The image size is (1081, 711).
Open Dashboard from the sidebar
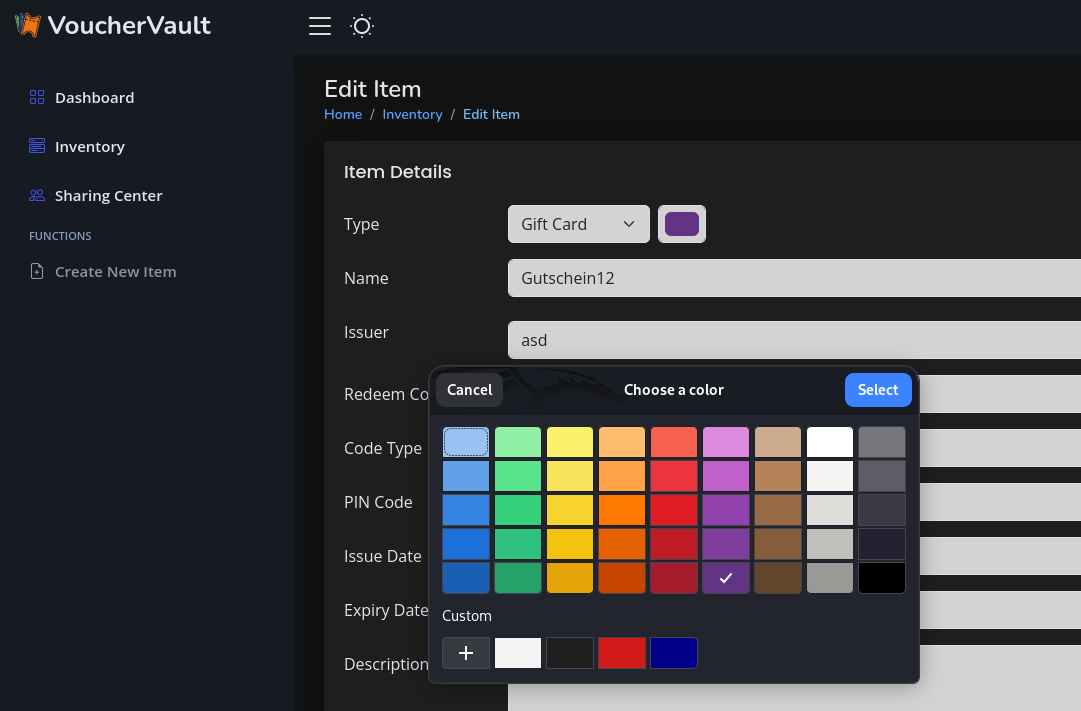point(94,98)
